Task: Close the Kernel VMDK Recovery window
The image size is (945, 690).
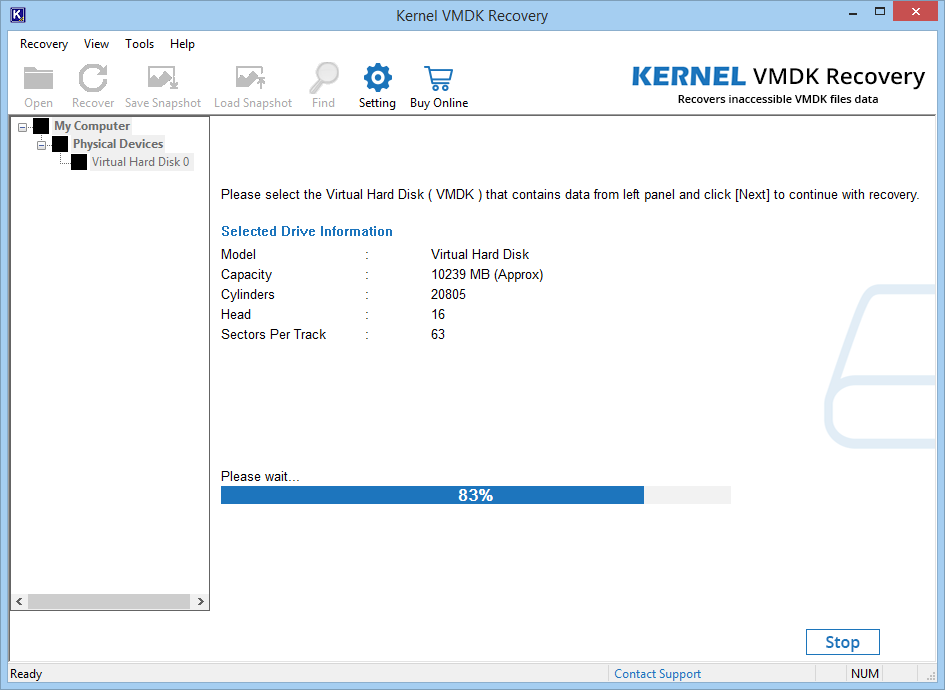Action: pyautogui.click(x=915, y=12)
